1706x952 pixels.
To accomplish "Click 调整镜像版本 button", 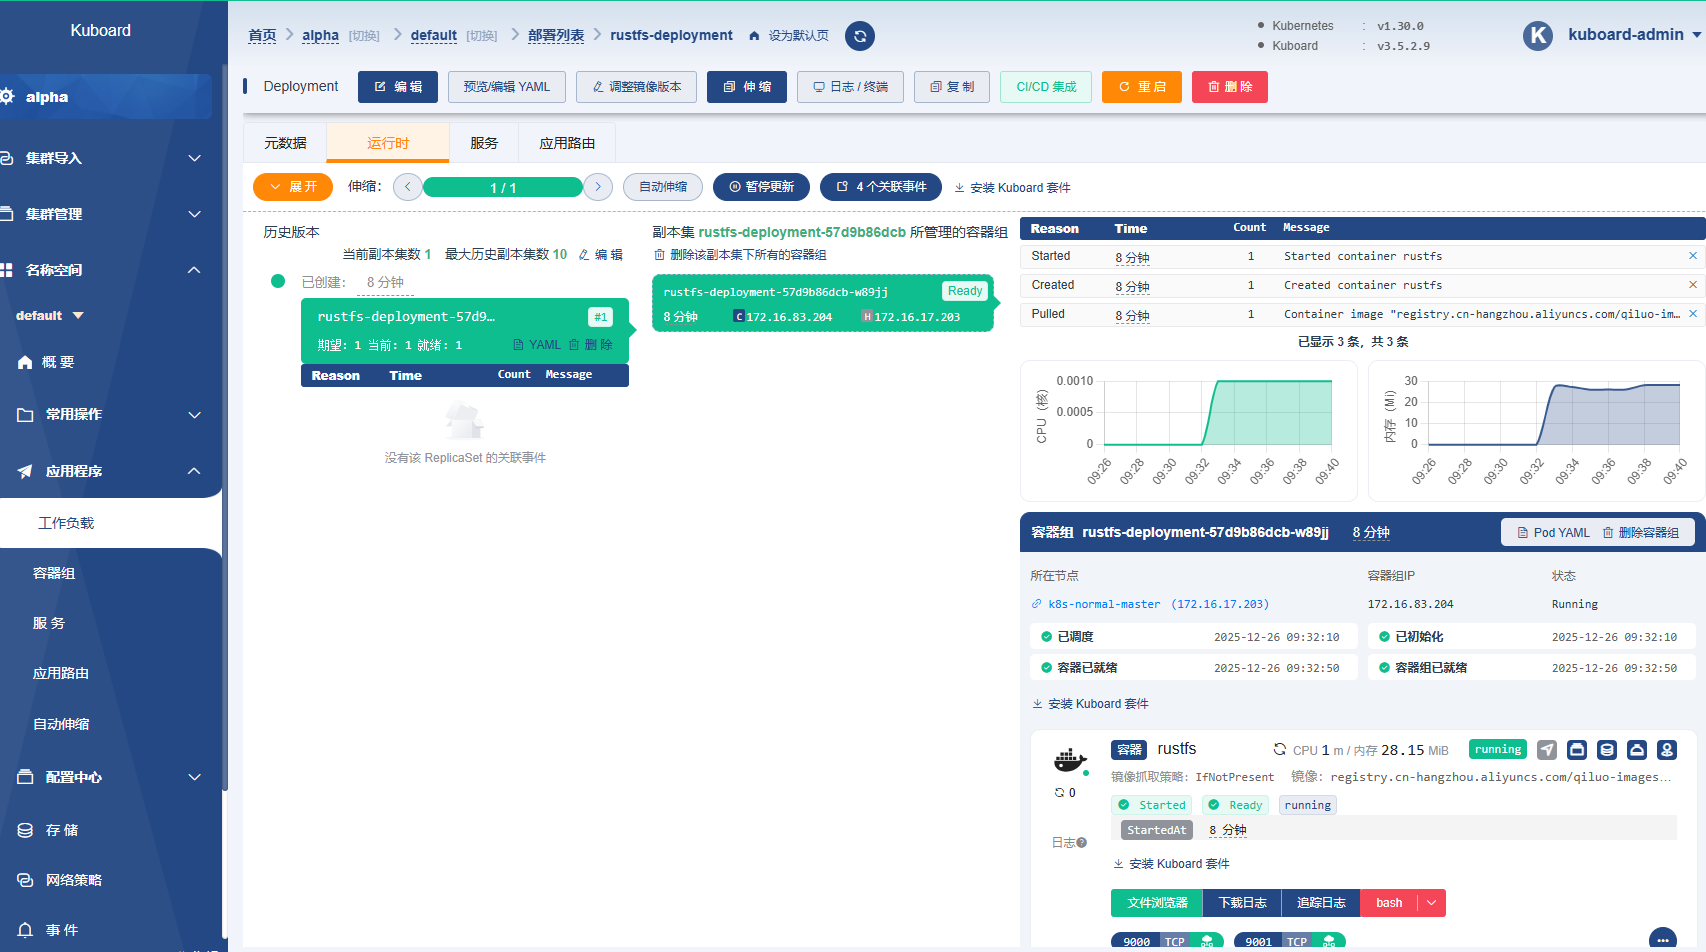I will (x=636, y=87).
